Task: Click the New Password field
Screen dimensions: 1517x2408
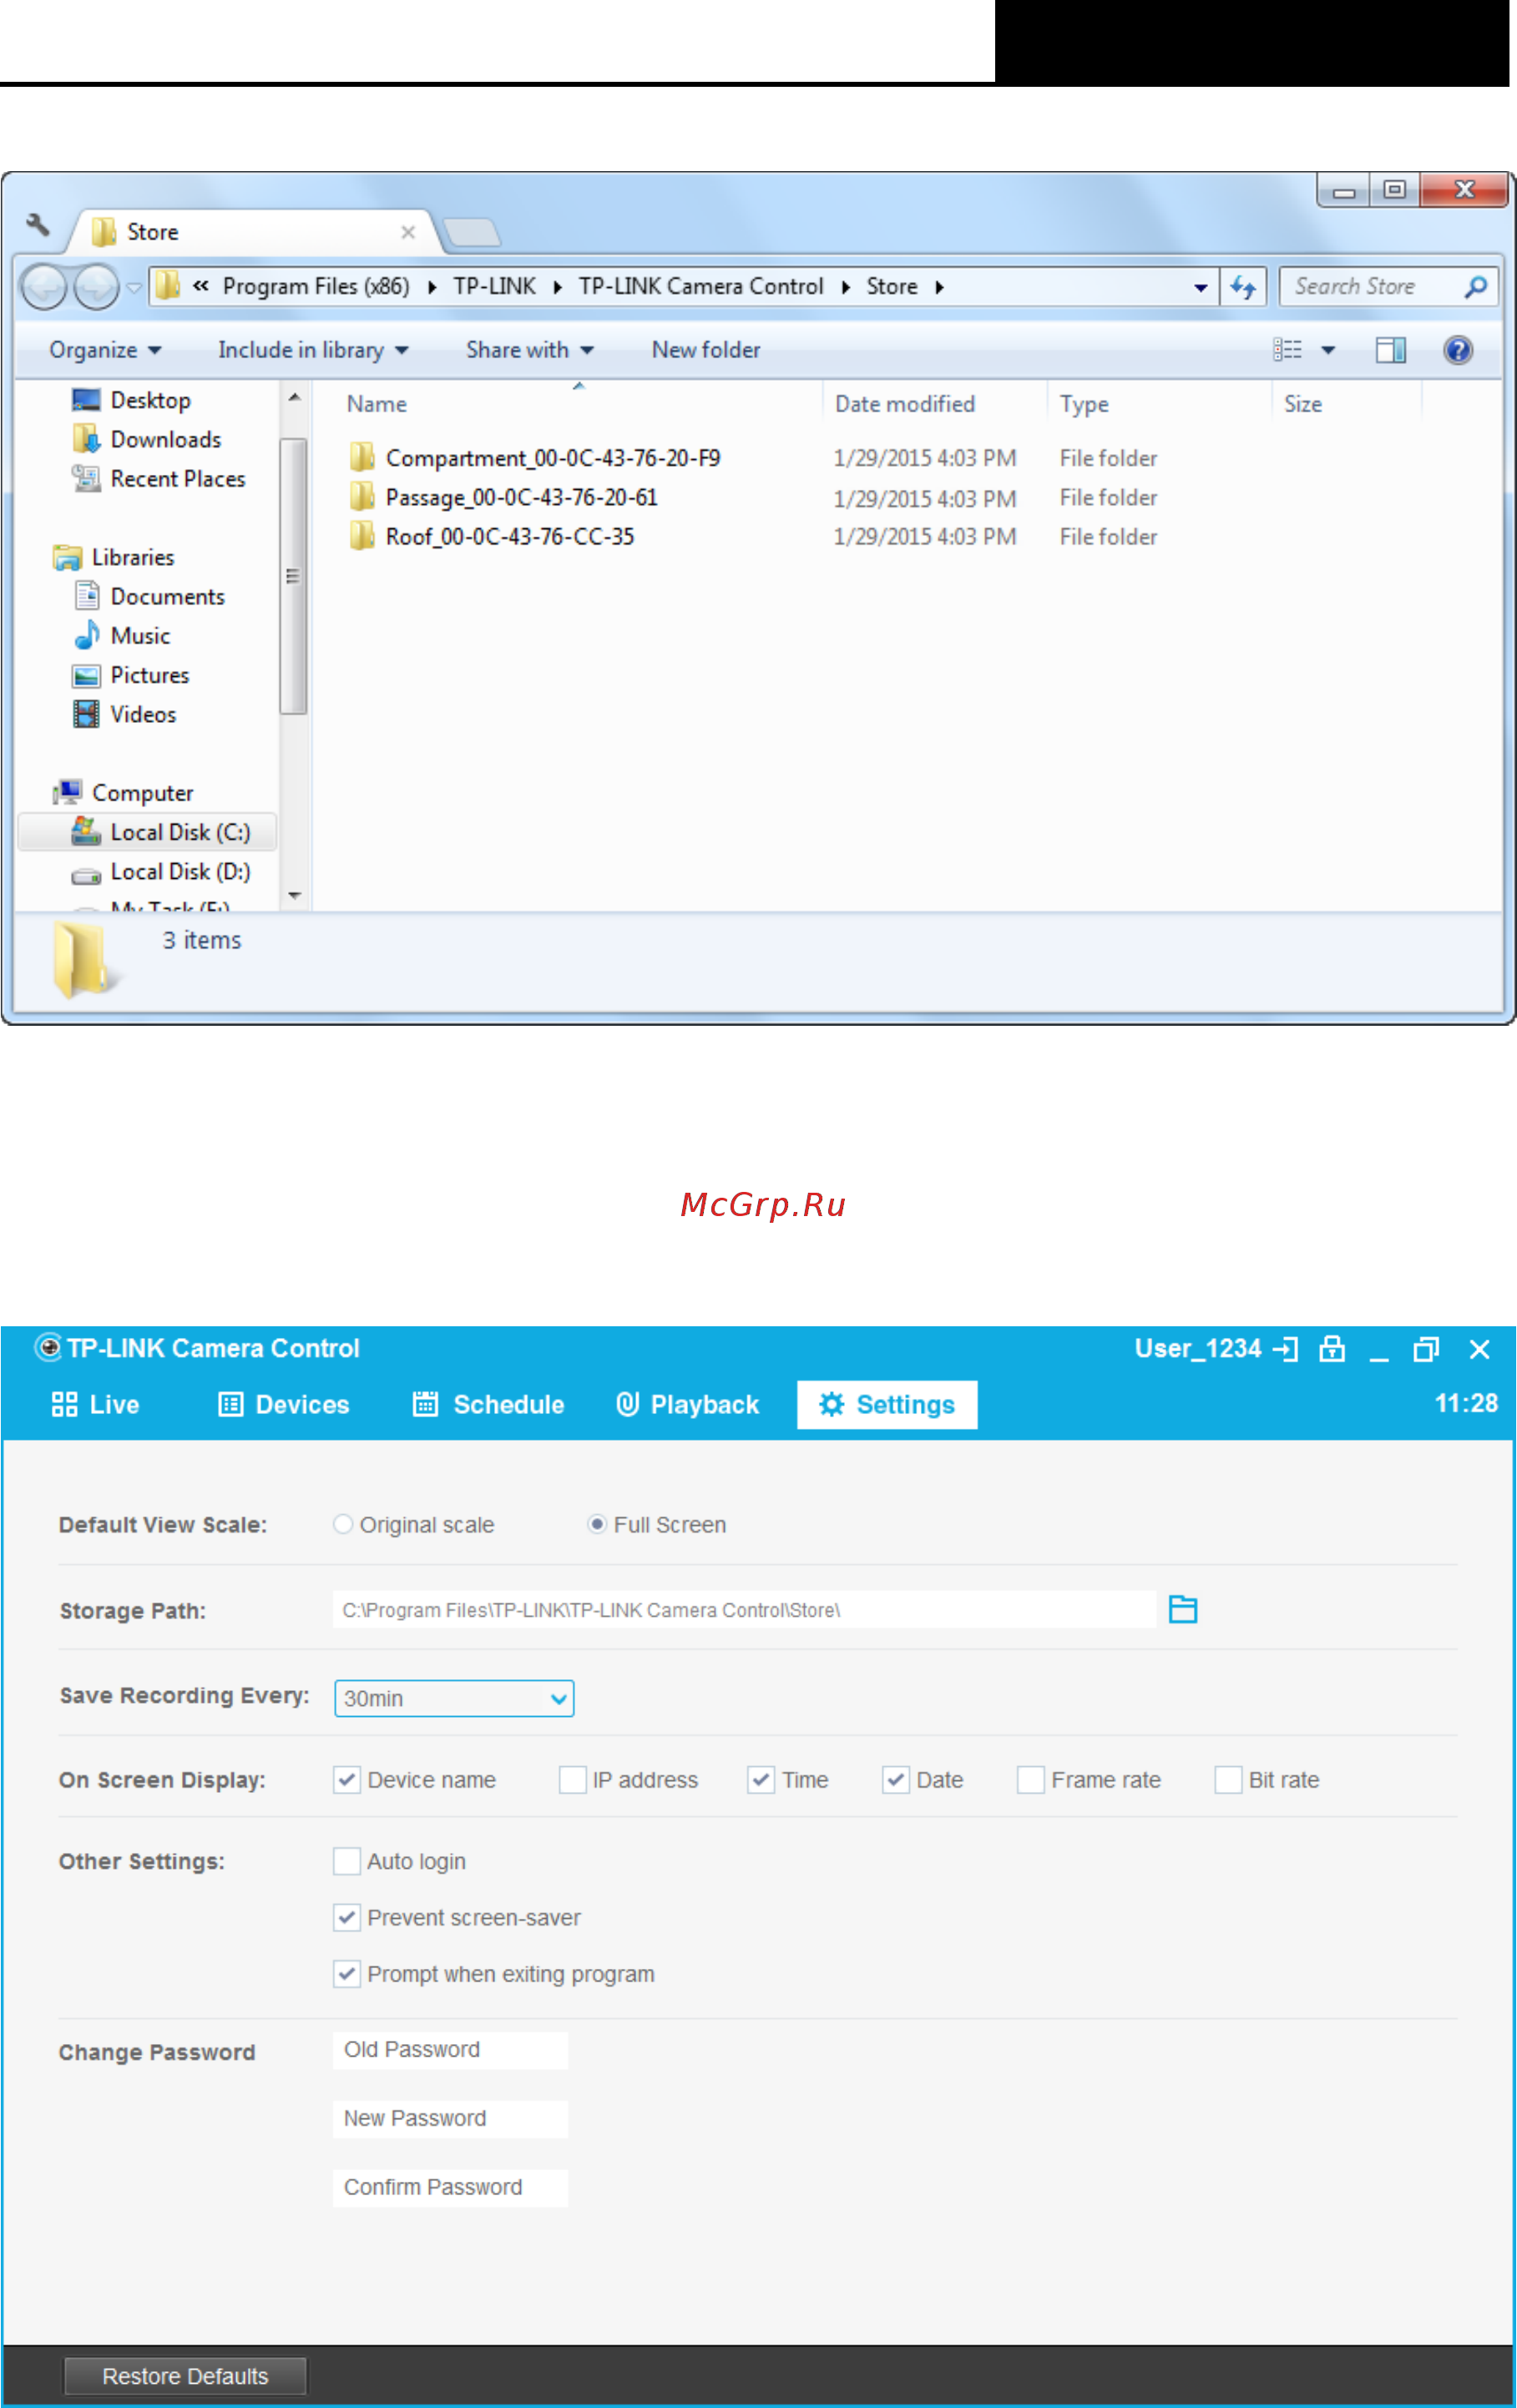Action: pos(450,2119)
